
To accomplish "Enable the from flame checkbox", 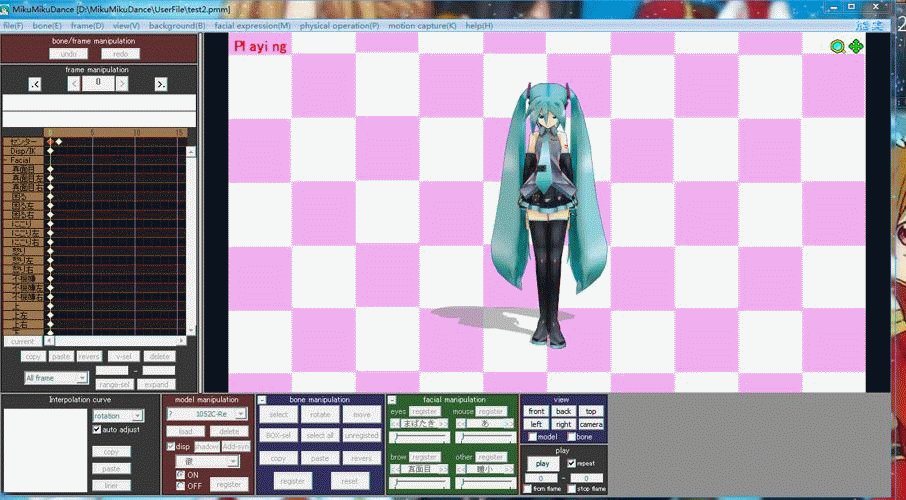I will point(528,489).
